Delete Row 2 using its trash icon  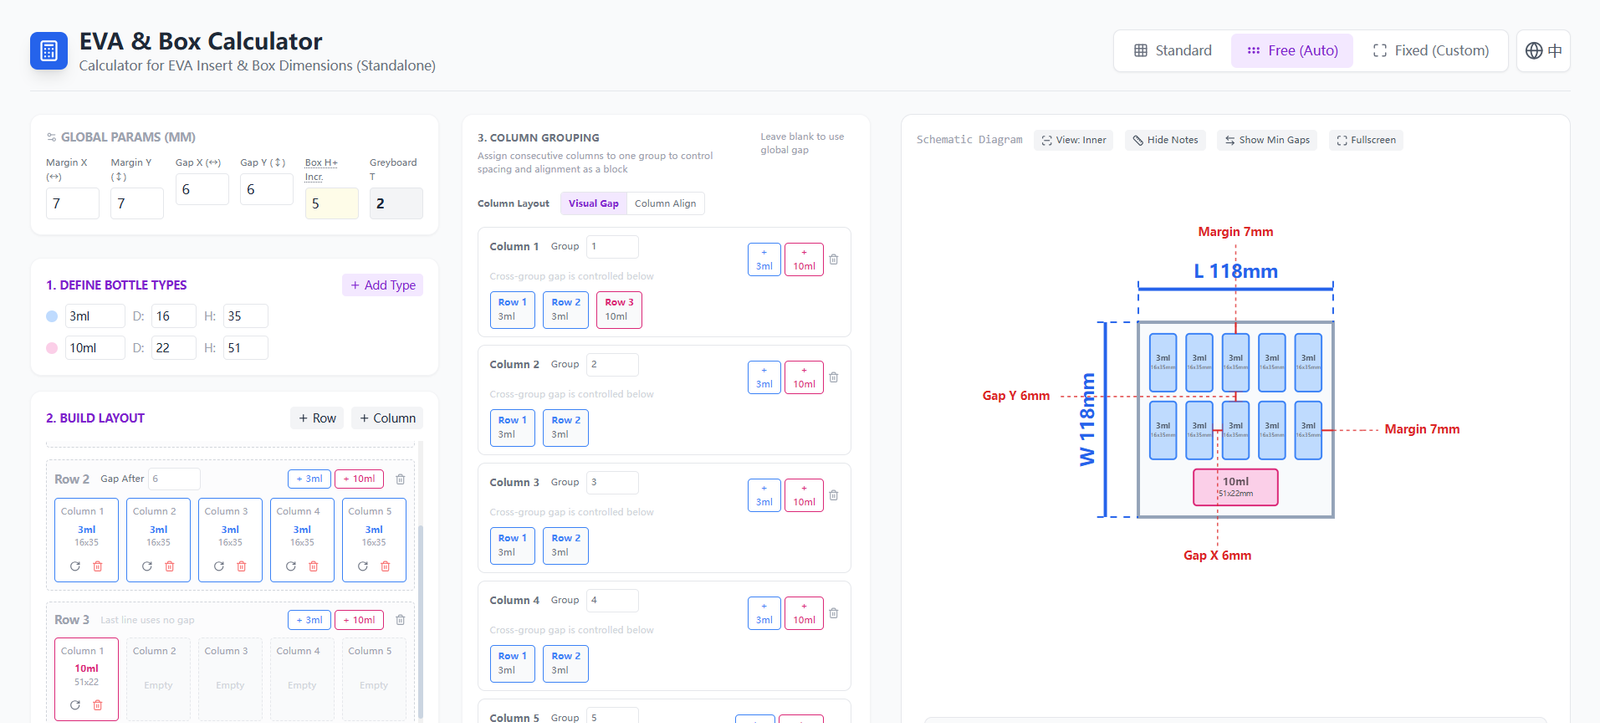400,479
